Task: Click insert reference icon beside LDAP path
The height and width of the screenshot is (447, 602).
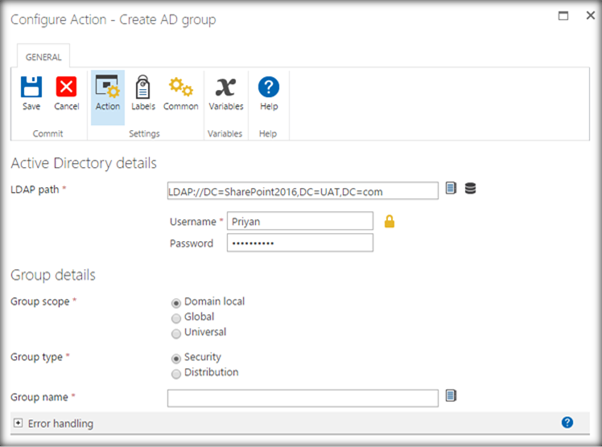Action: (451, 189)
